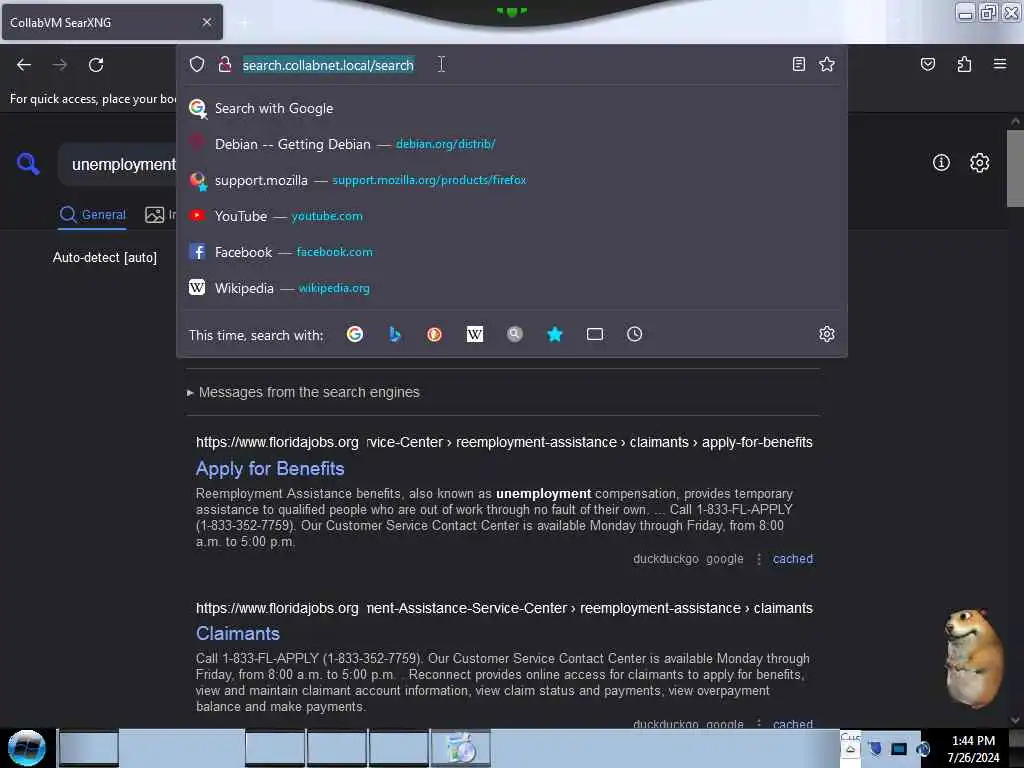This screenshot has width=1024, height=768.
Task: Click the Recycle Bin taskbar icon
Action: 461,748
